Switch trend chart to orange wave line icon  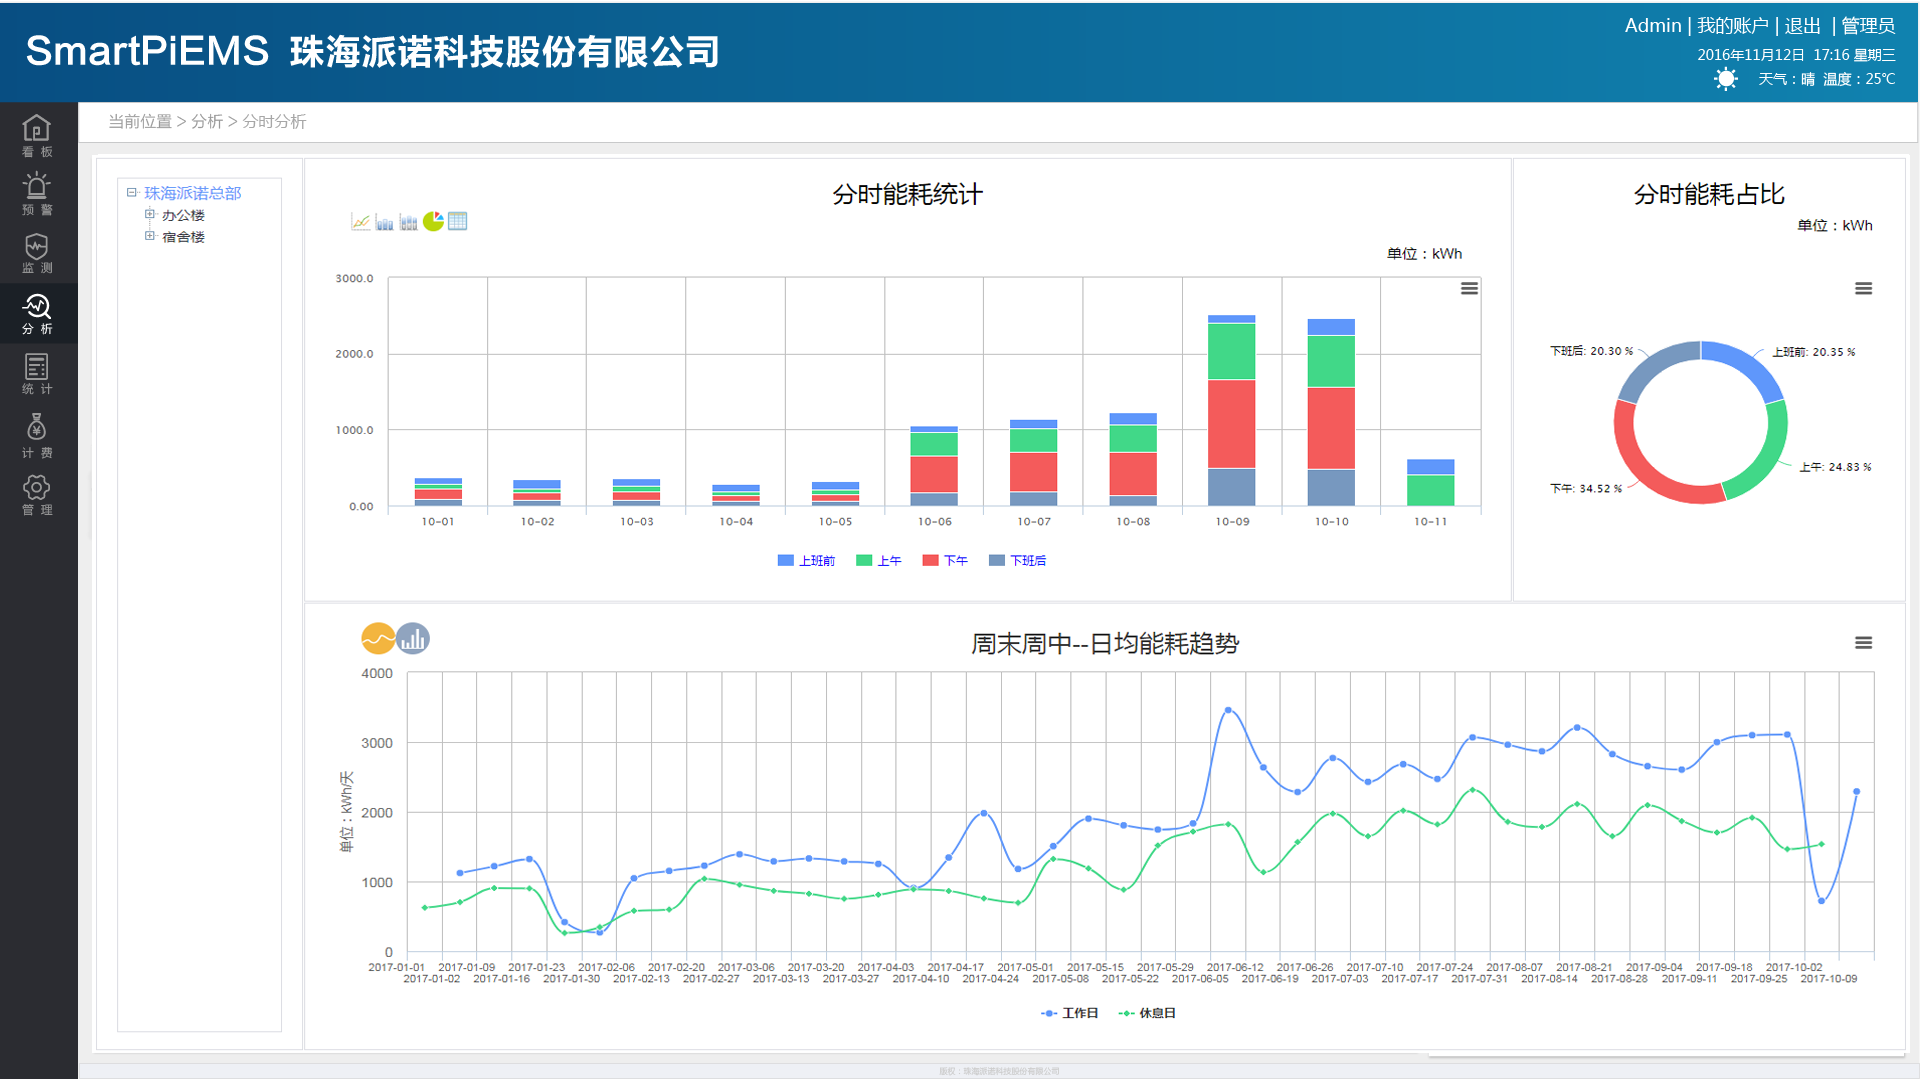point(377,638)
